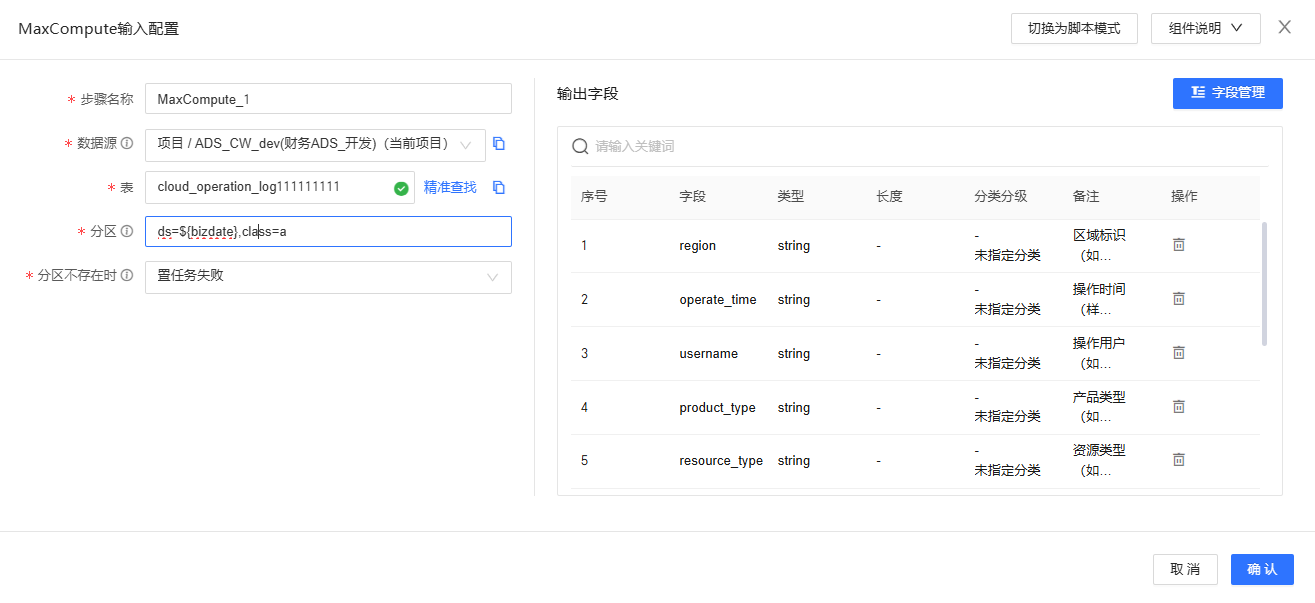1315x603 pixels.
Task: Open the 数据源 project dropdown
Action: 315,145
